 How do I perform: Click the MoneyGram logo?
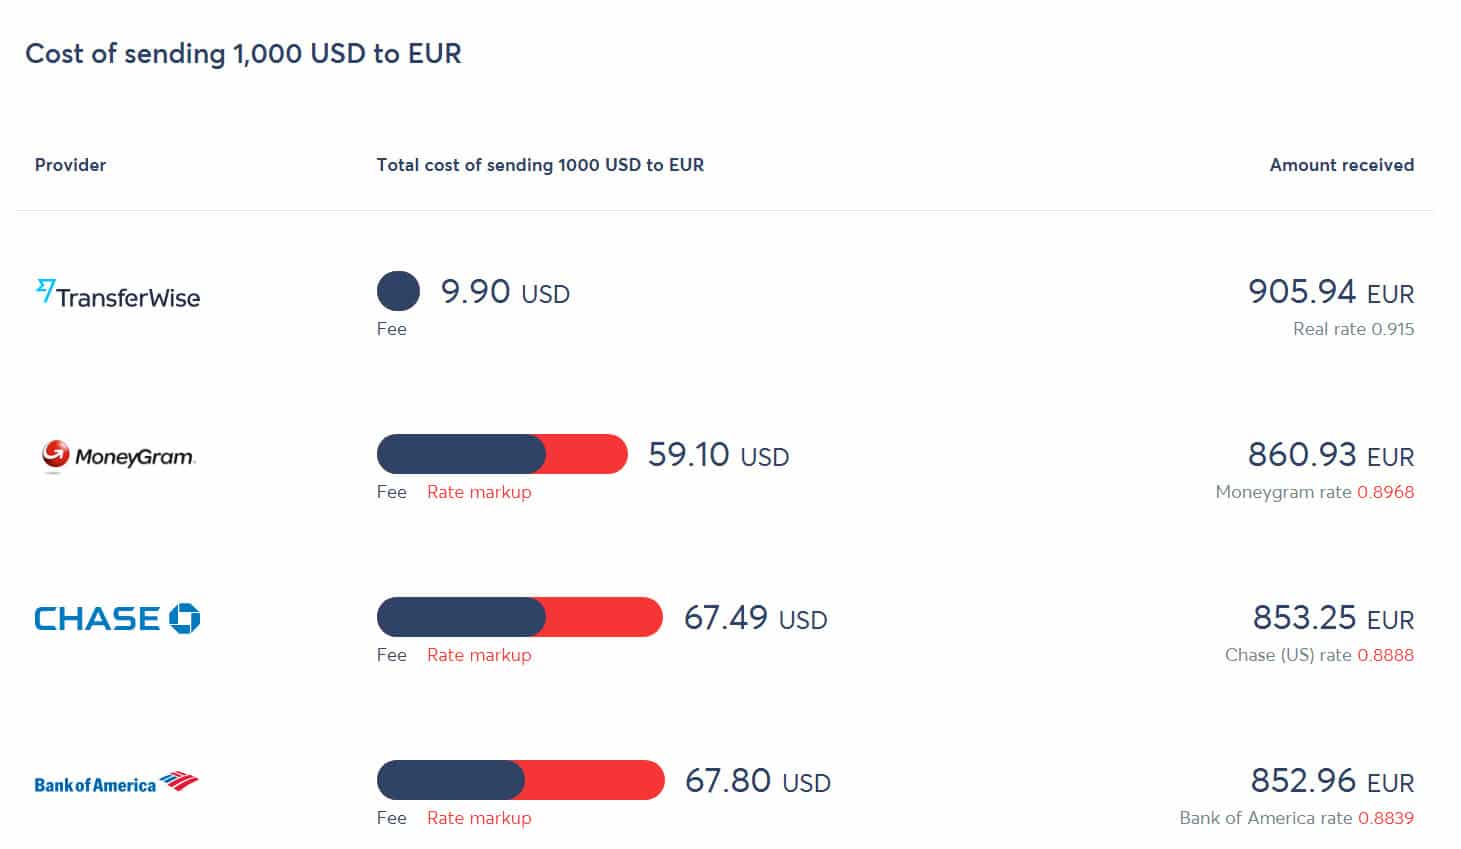[118, 456]
